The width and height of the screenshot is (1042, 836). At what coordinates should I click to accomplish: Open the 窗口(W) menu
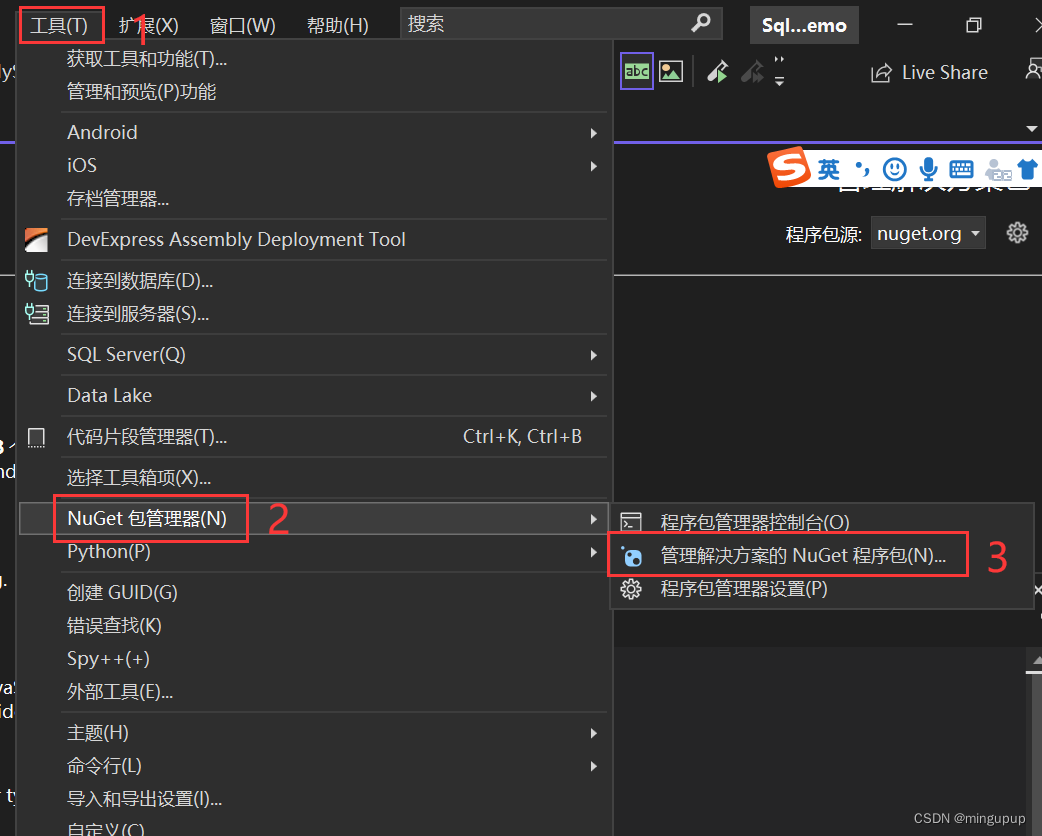[243, 24]
